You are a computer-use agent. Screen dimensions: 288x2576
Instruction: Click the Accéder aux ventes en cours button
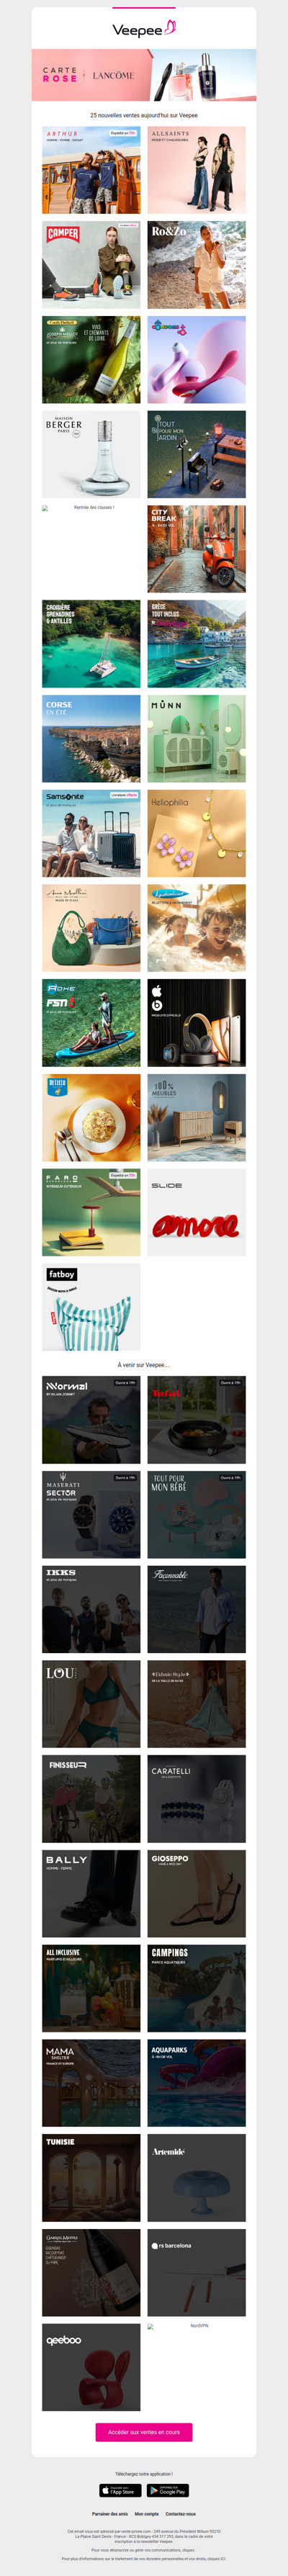click(144, 2432)
